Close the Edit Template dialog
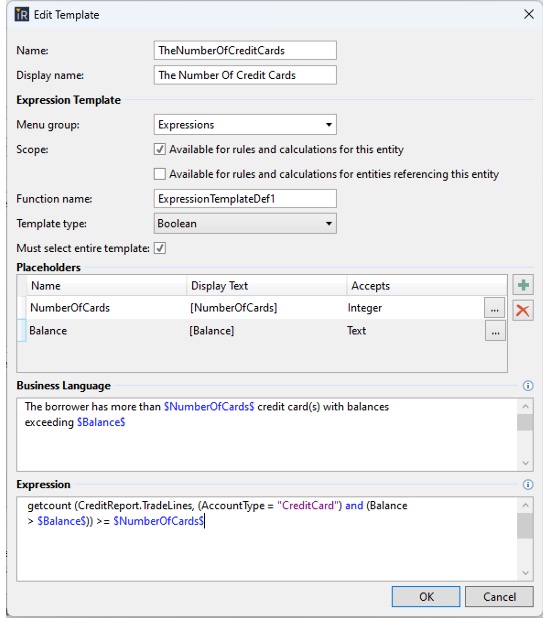Image resolution: width=543 pixels, height=618 pixels. pos(529,15)
